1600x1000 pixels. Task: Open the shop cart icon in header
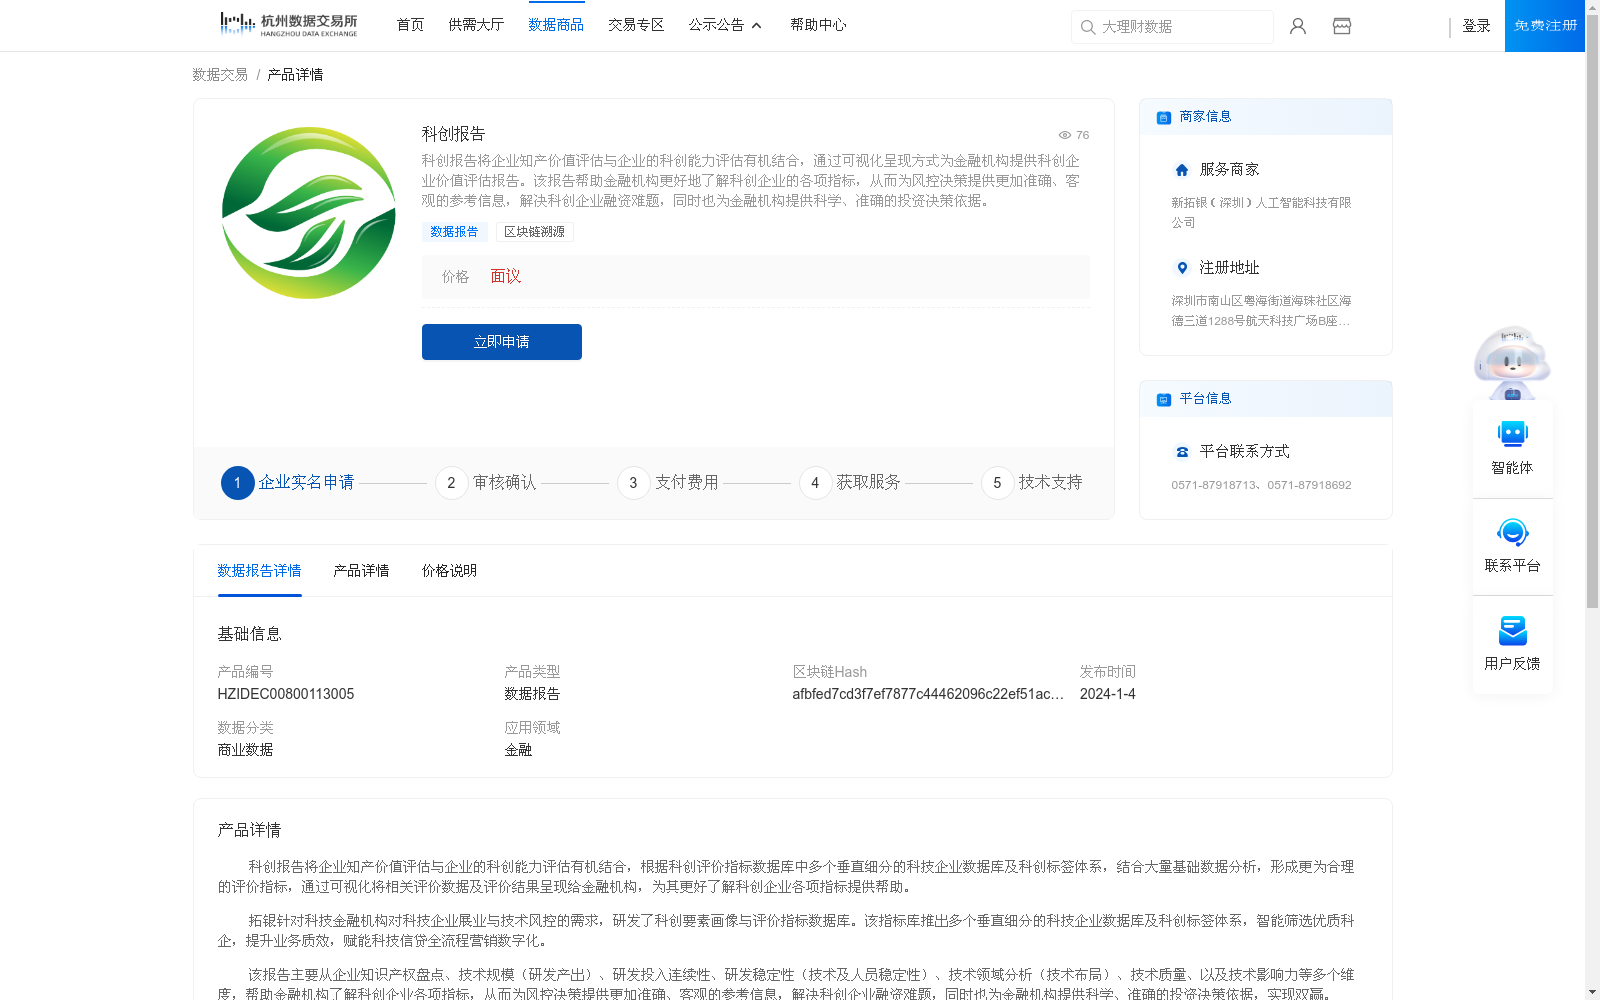pos(1342,26)
